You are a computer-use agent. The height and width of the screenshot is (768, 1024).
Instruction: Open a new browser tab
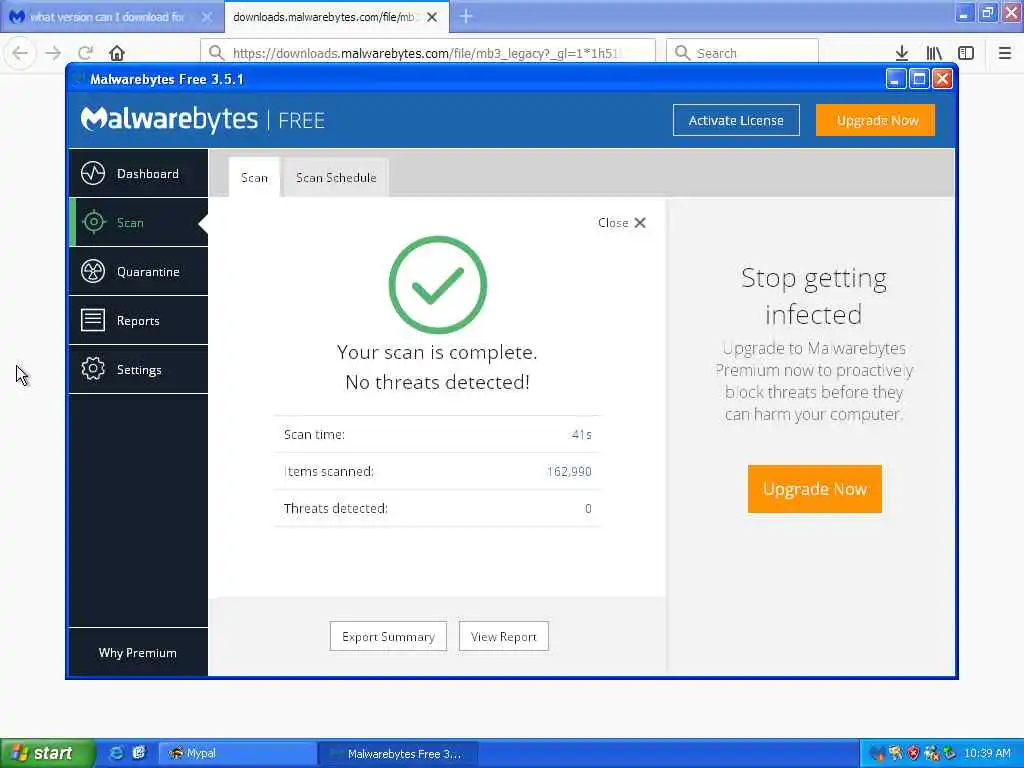pos(466,16)
